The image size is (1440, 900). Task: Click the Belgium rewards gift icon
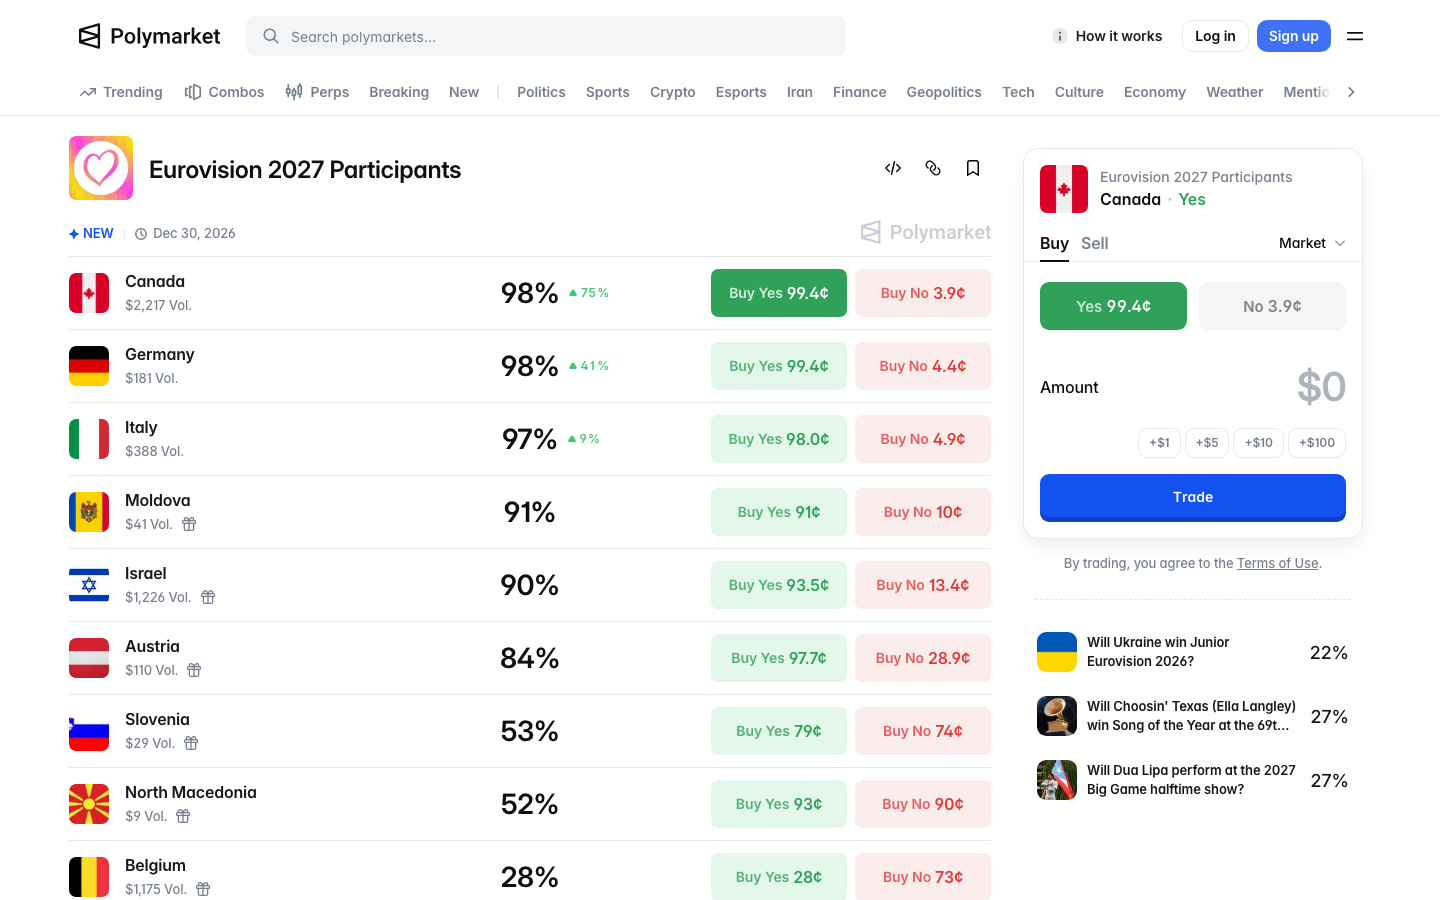203,889
